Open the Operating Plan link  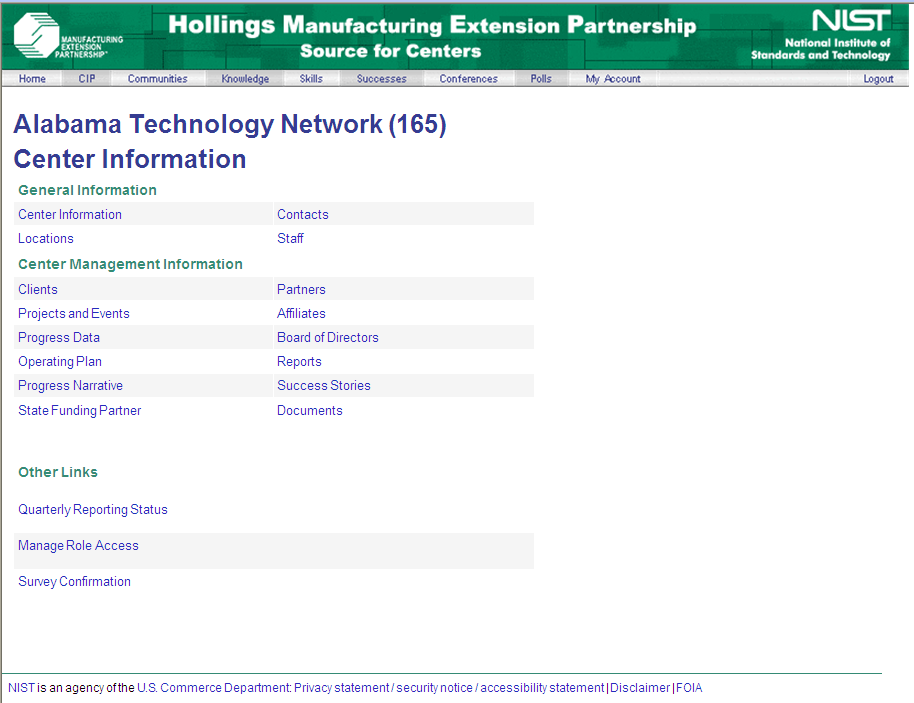60,361
